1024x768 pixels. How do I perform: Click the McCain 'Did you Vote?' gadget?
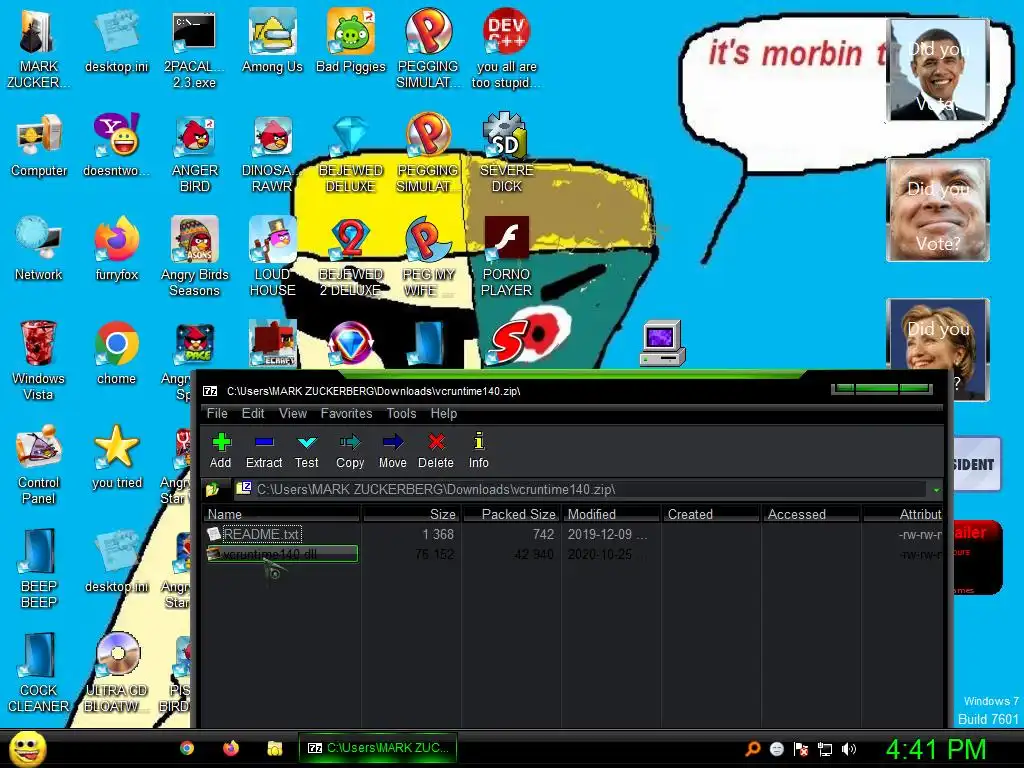[x=938, y=210]
